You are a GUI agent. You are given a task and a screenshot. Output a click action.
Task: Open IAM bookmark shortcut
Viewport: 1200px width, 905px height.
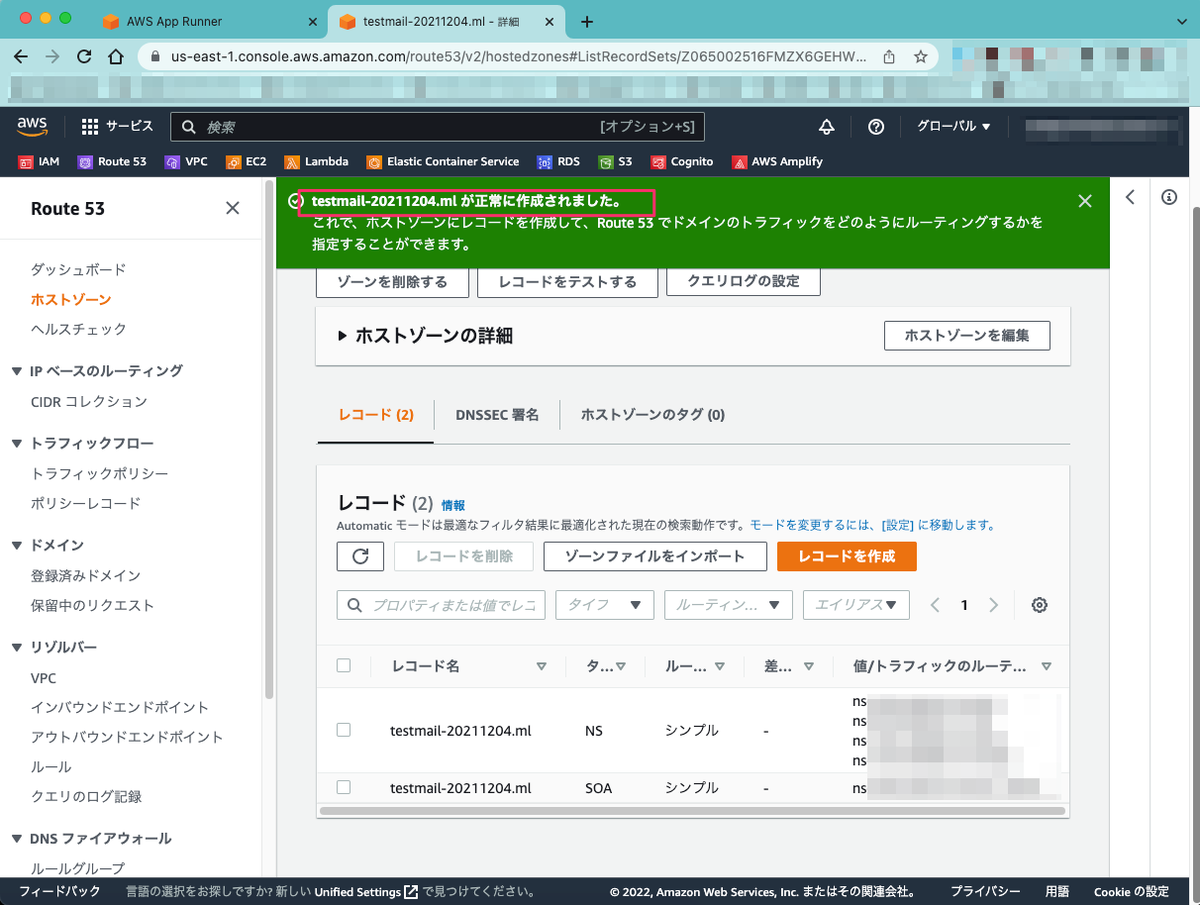point(40,161)
